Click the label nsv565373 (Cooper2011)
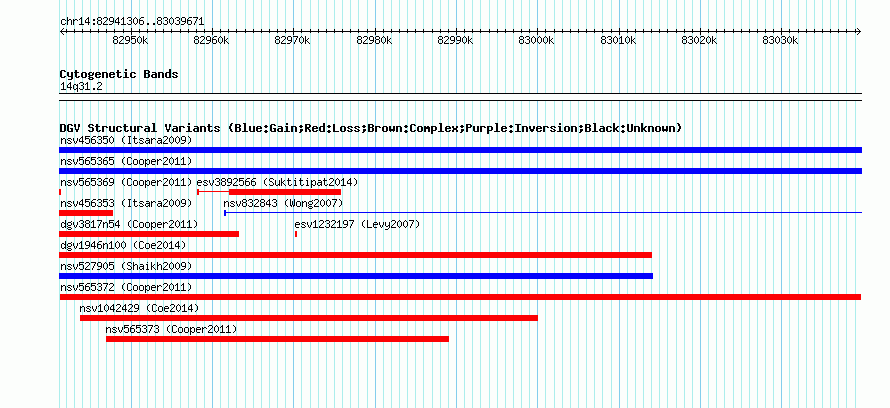 (171, 329)
